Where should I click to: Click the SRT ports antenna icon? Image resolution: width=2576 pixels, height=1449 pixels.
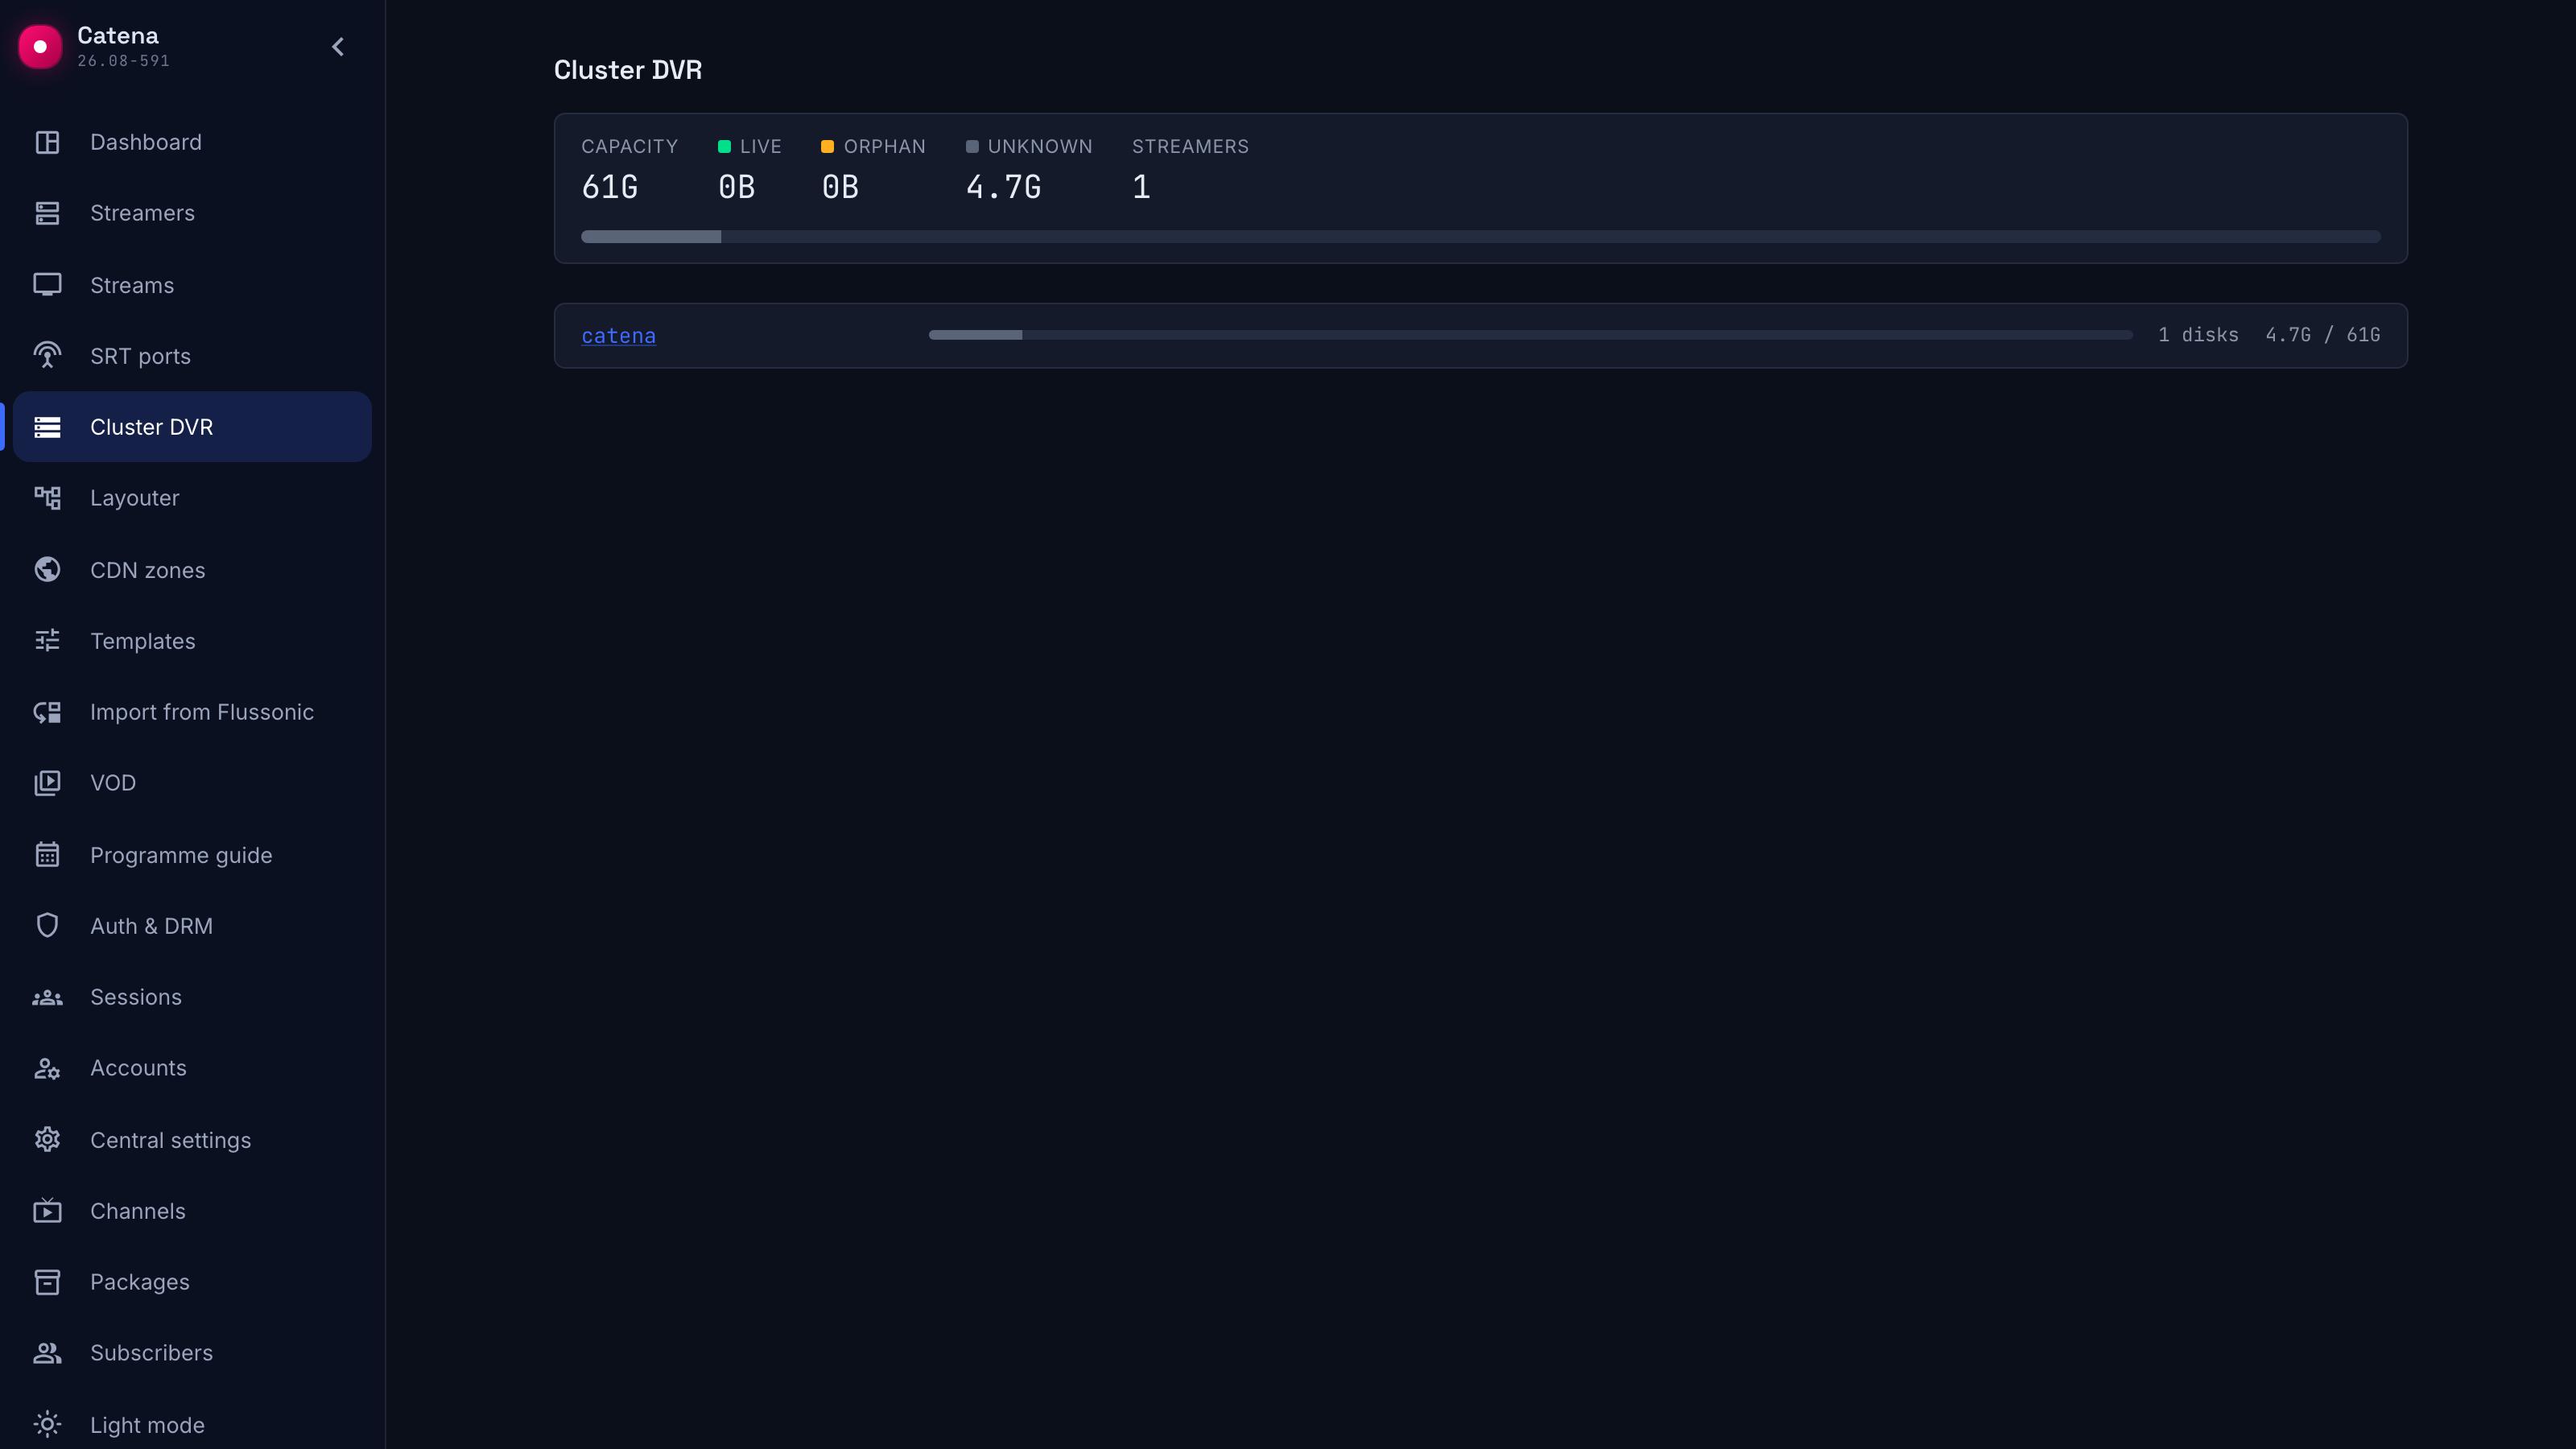(47, 356)
